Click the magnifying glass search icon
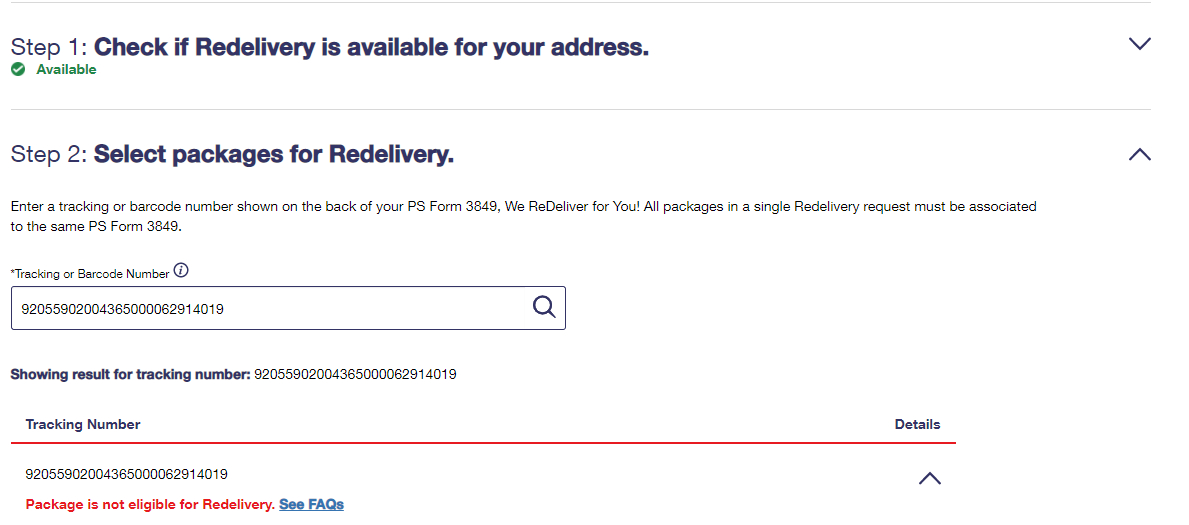The height and width of the screenshot is (525, 1189). (544, 307)
